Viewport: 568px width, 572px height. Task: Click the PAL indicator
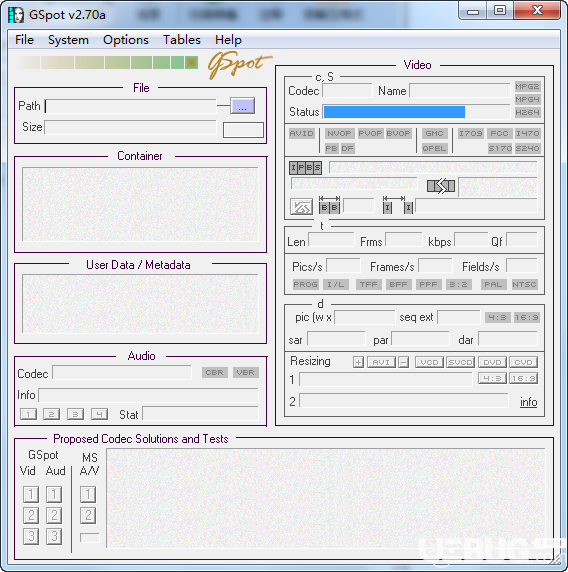click(493, 284)
